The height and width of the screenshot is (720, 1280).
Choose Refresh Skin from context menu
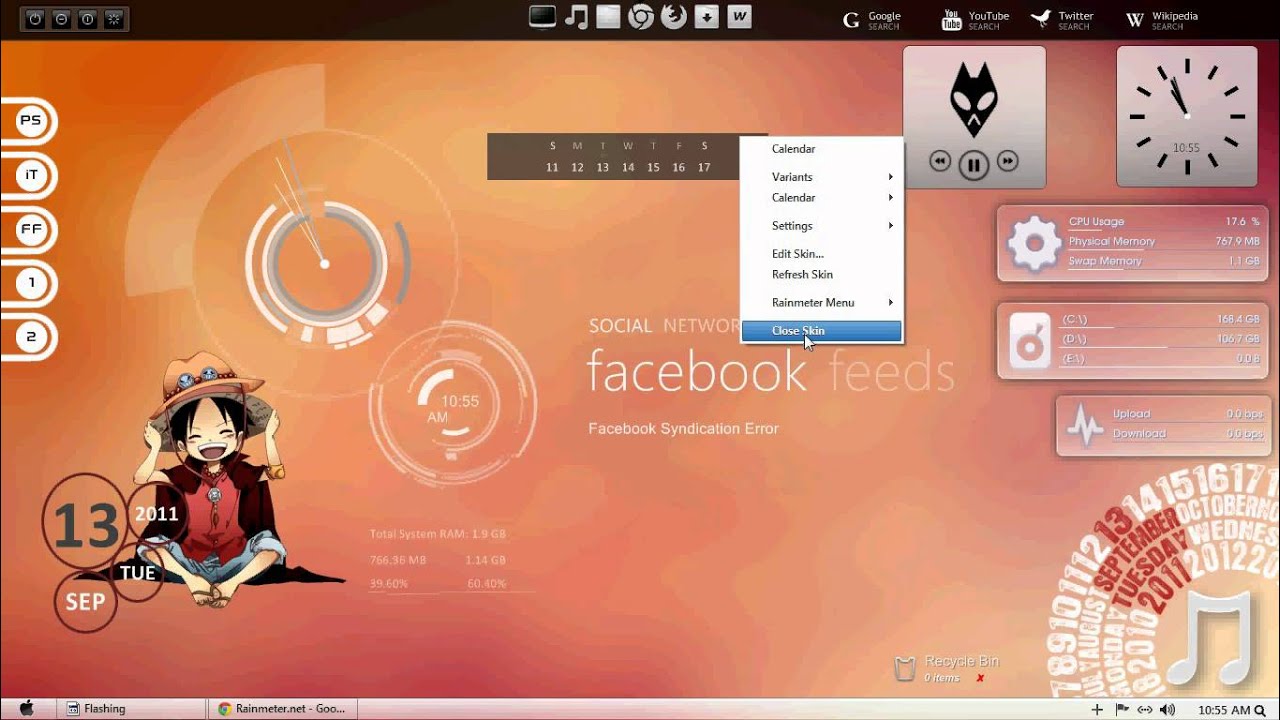click(822, 275)
